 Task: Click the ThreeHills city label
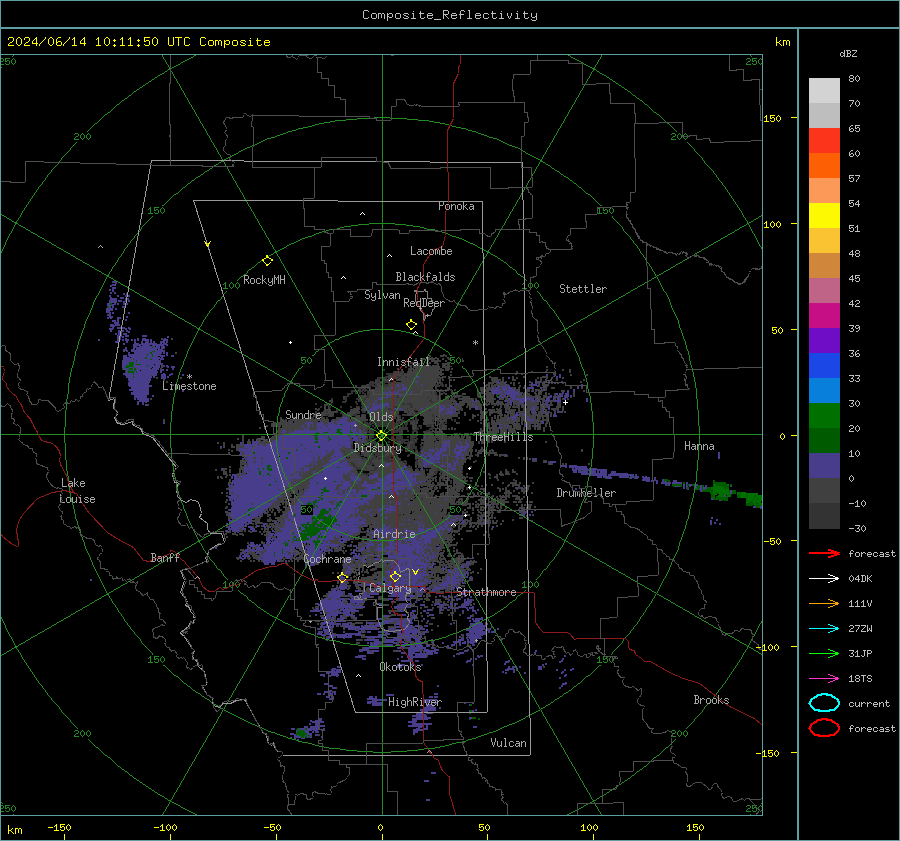click(x=503, y=437)
